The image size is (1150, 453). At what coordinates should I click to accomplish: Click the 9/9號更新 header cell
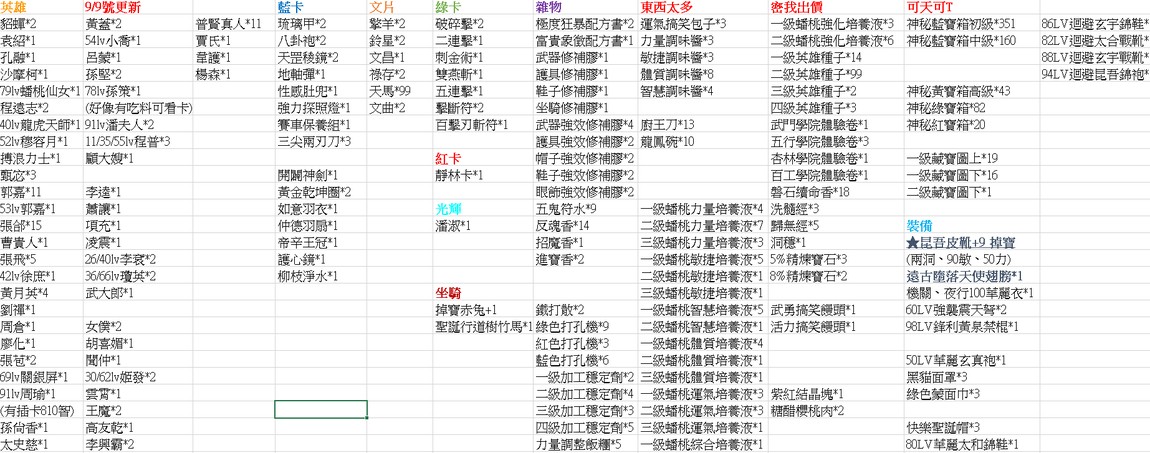point(115,7)
